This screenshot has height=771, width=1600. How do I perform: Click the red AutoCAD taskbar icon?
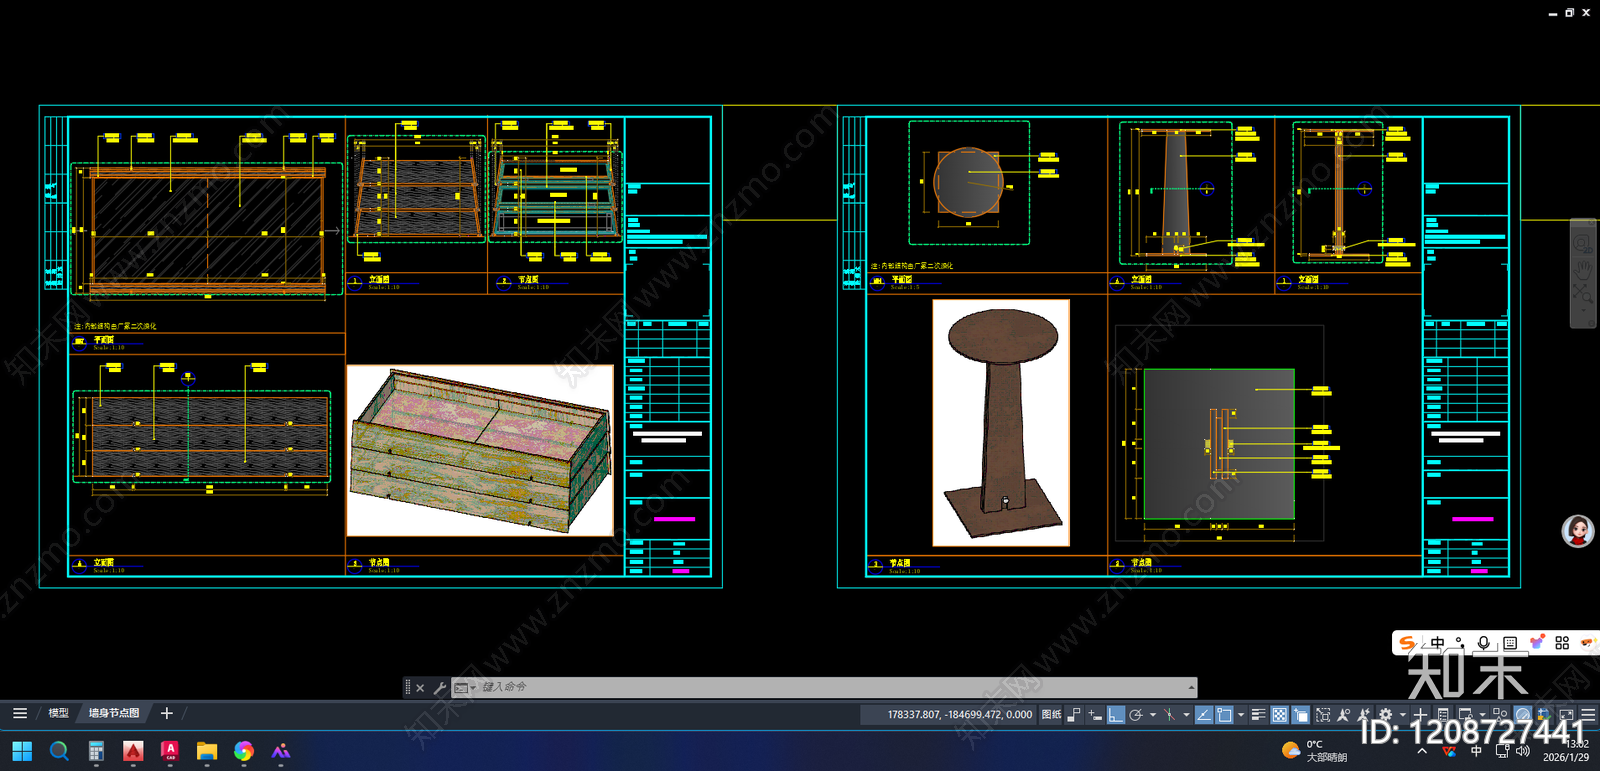click(x=133, y=751)
